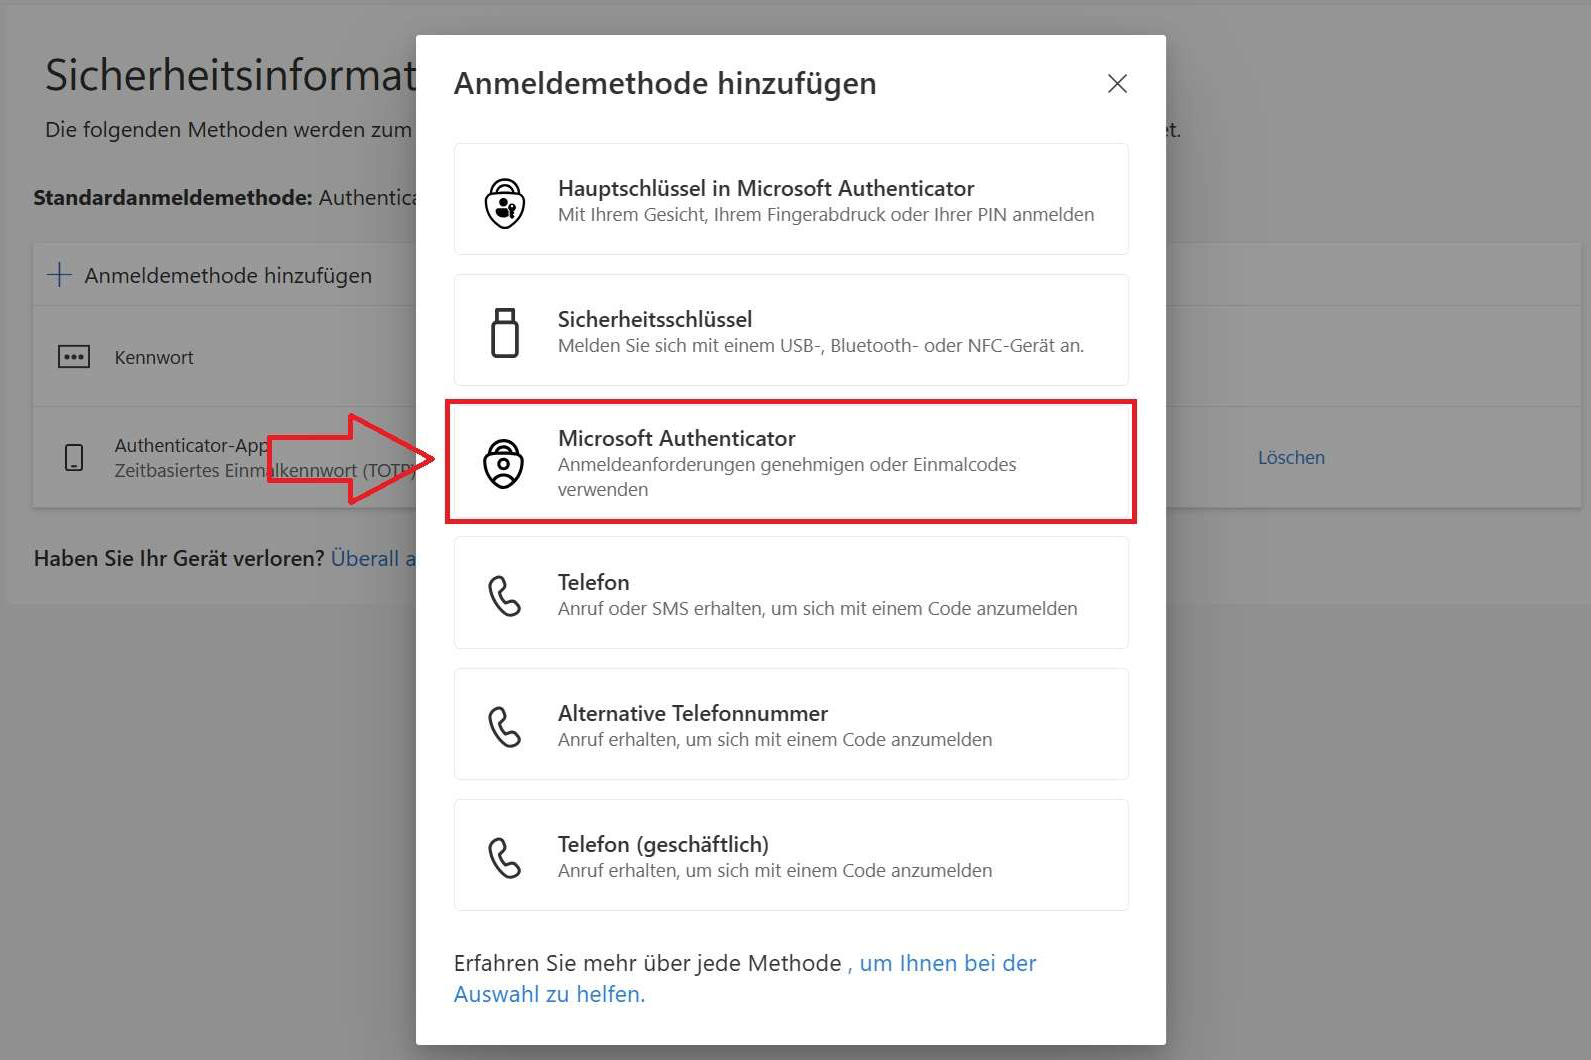Image resolution: width=1591 pixels, height=1060 pixels.
Task: Click the Alternative Telefonnummer phone icon
Action: pyautogui.click(x=504, y=726)
